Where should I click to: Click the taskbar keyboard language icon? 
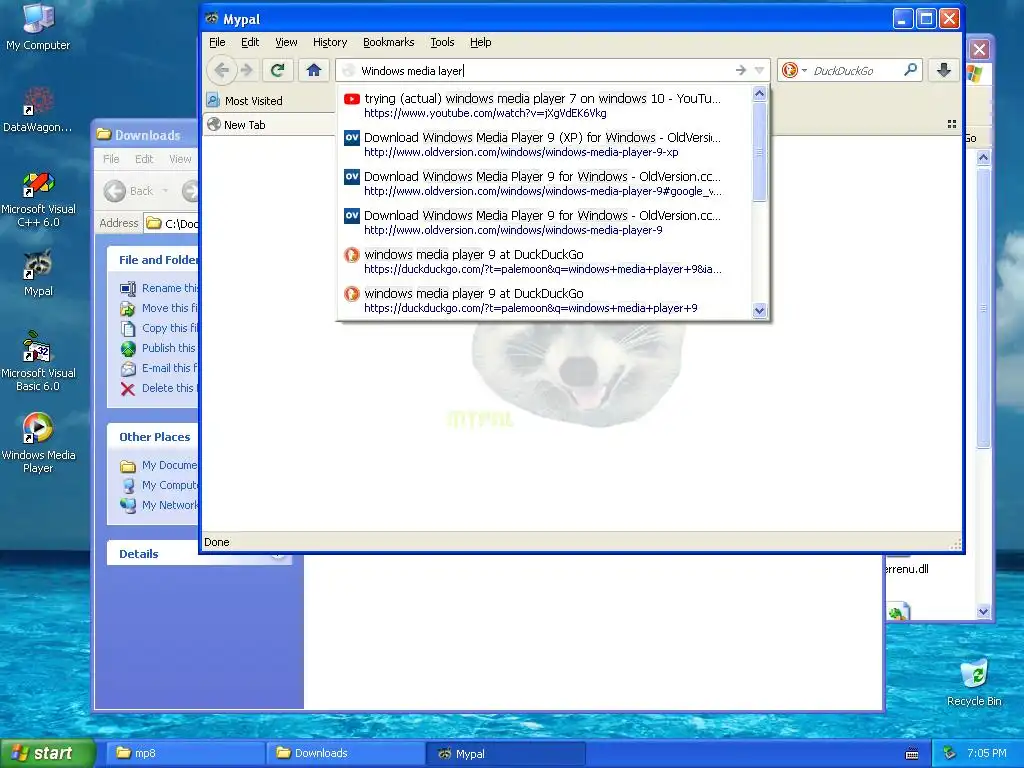tap(912, 754)
